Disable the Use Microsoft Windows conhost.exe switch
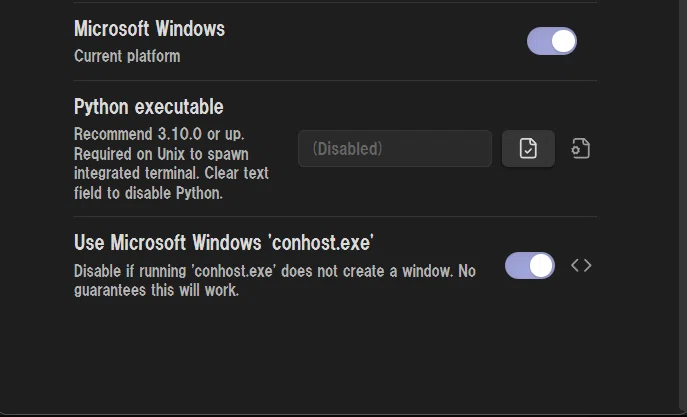Screen dimensions: 687x417 (530, 265)
